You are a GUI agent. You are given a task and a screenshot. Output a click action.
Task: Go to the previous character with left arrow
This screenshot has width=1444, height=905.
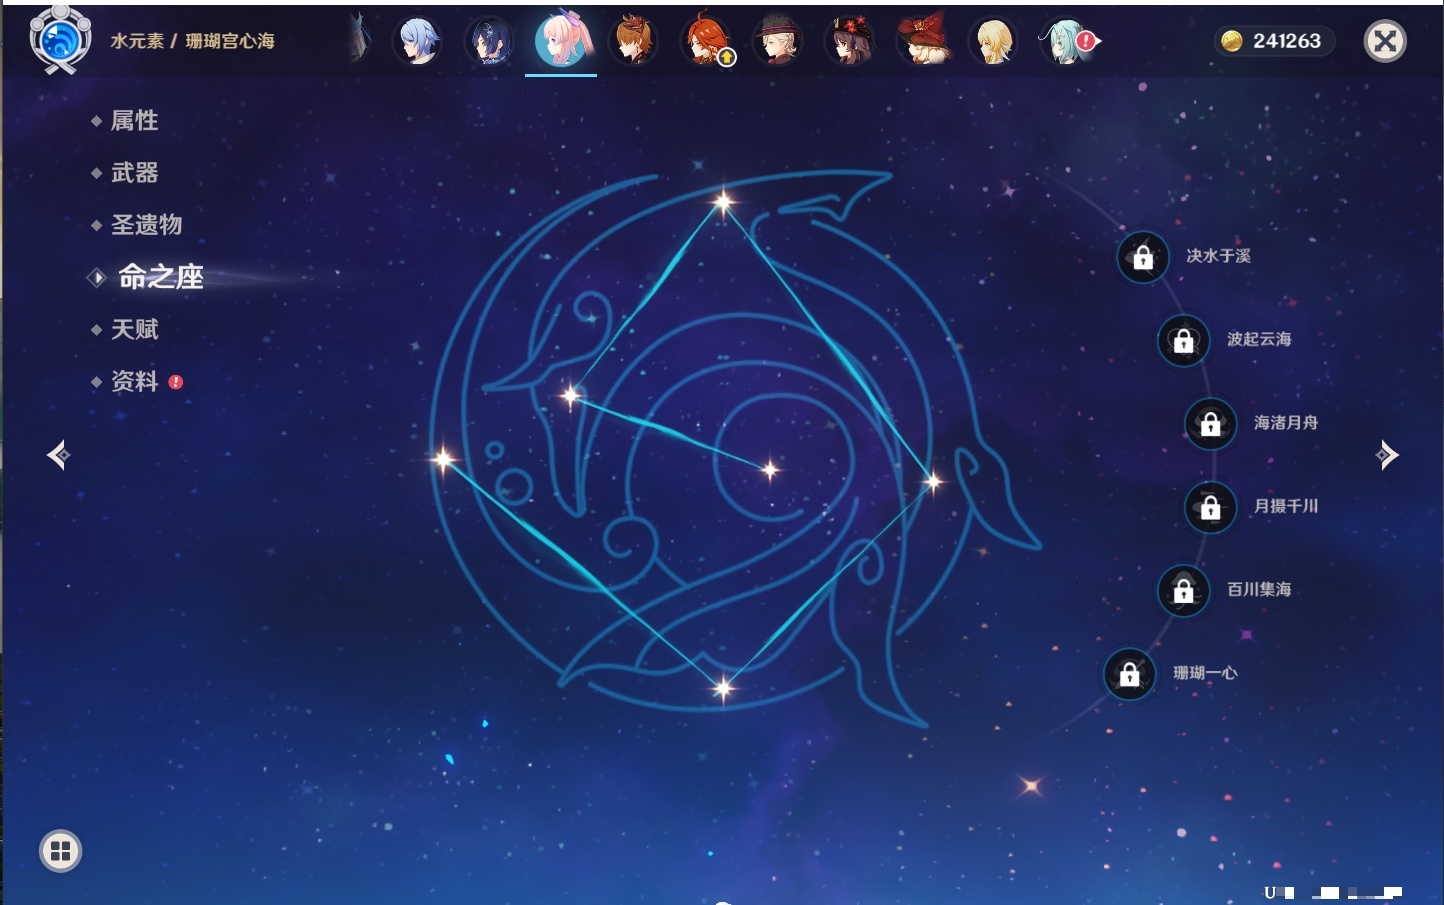[58, 455]
